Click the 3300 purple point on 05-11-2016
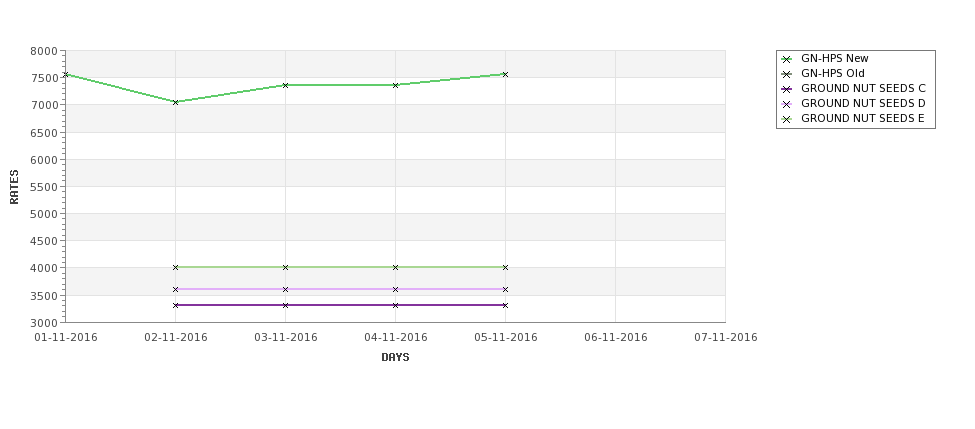 click(x=505, y=305)
